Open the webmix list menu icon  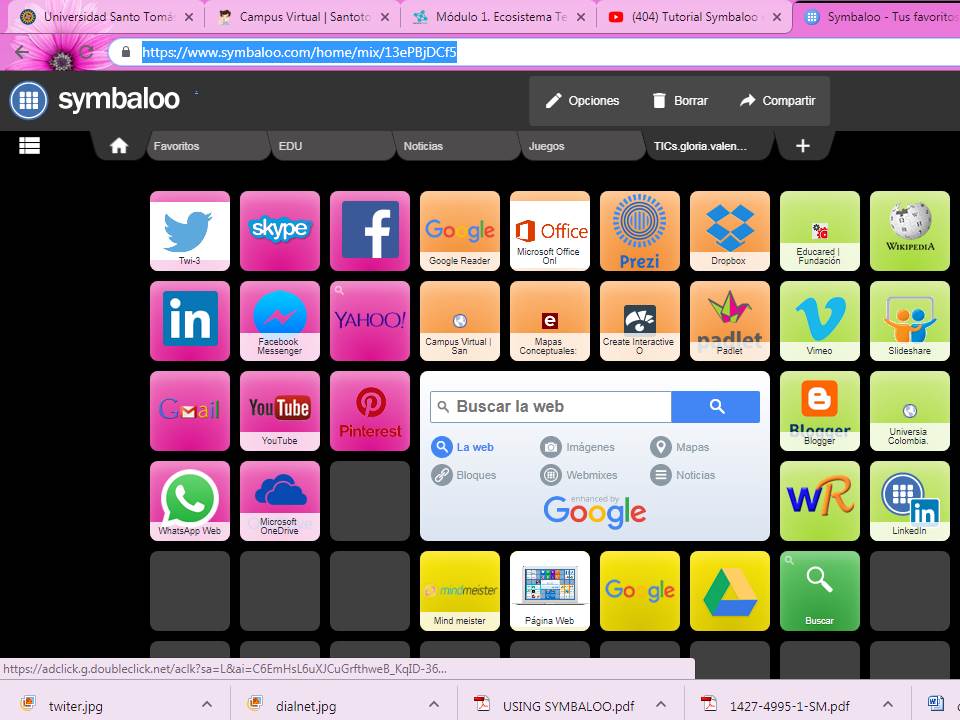point(29,145)
